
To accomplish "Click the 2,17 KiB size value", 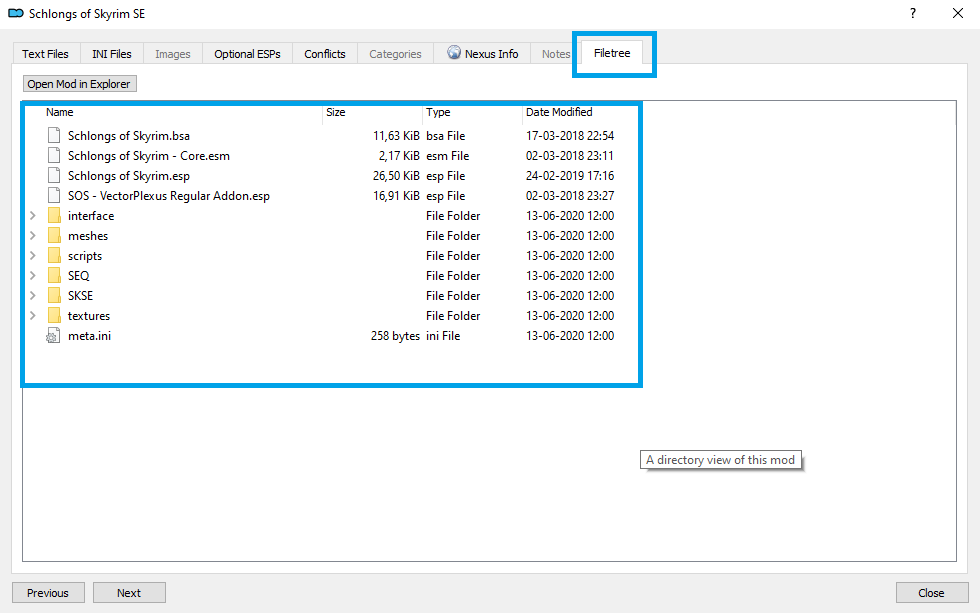I will point(399,156).
